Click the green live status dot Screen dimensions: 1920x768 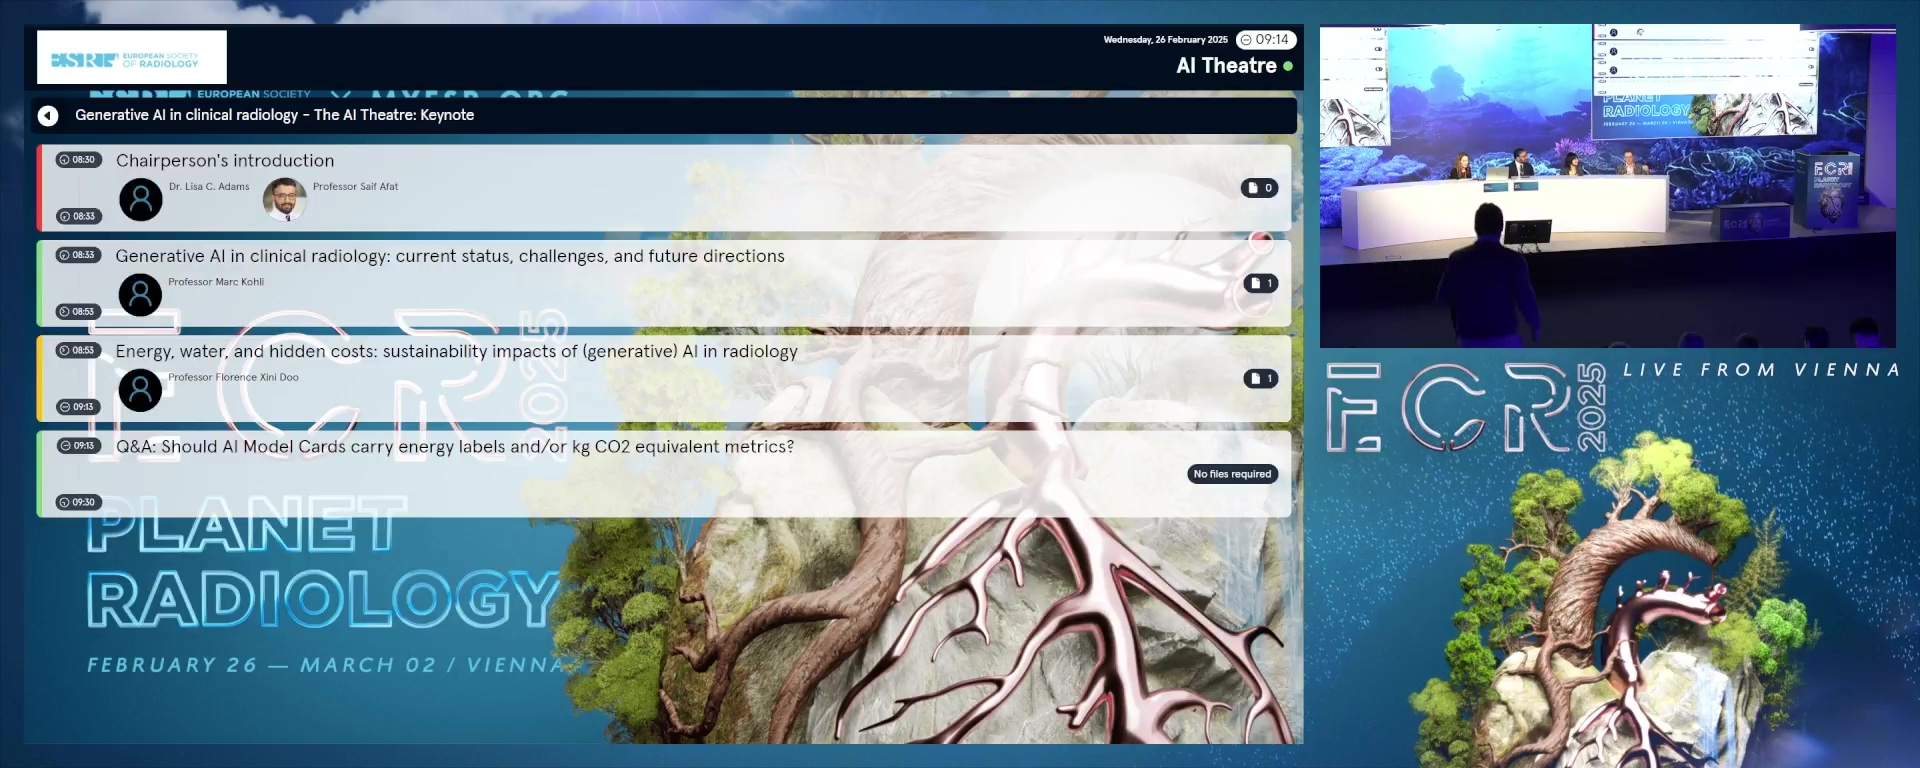tap(1288, 66)
